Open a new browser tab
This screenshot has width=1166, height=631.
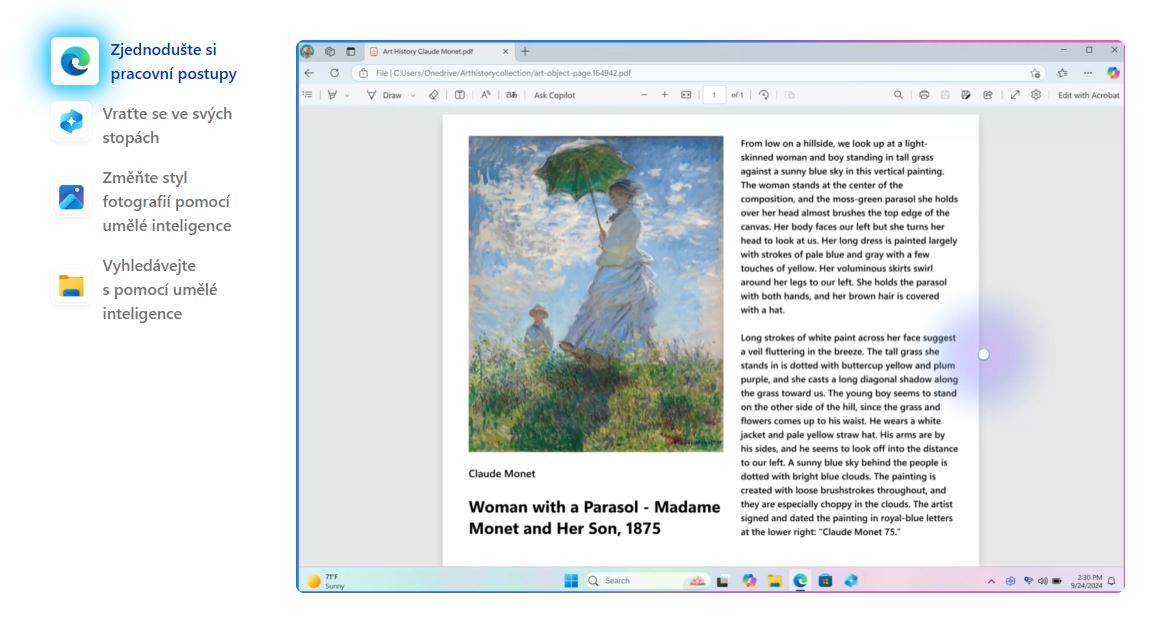click(526, 51)
